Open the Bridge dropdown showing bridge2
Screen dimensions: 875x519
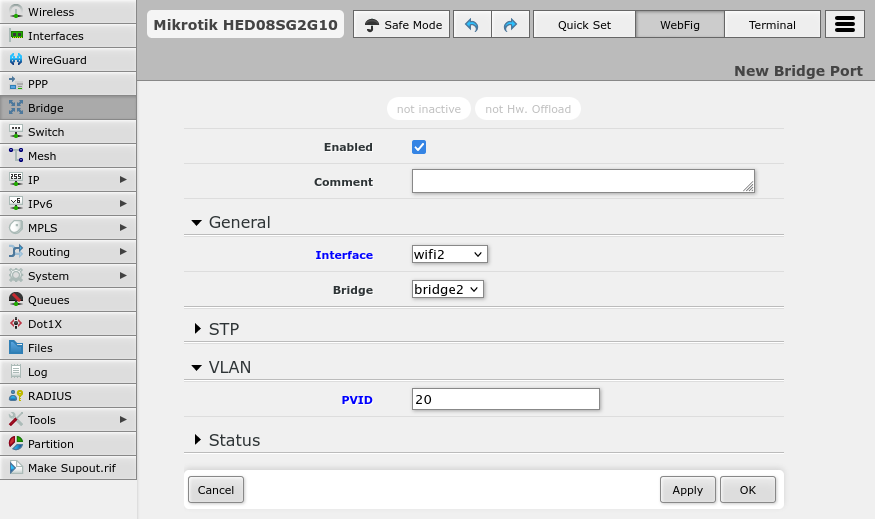(x=447, y=290)
